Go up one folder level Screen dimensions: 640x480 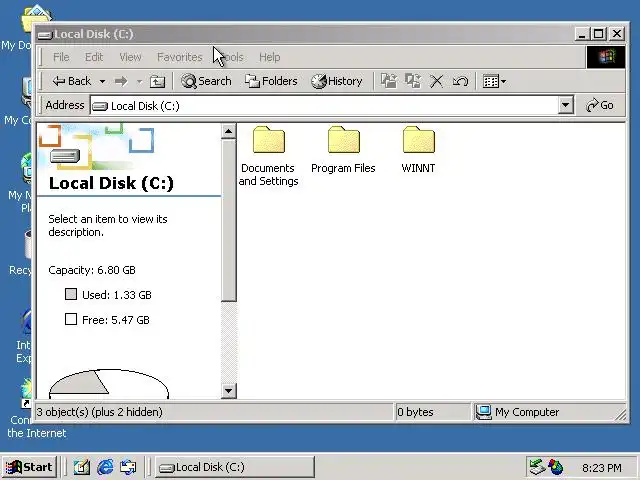pyautogui.click(x=157, y=82)
